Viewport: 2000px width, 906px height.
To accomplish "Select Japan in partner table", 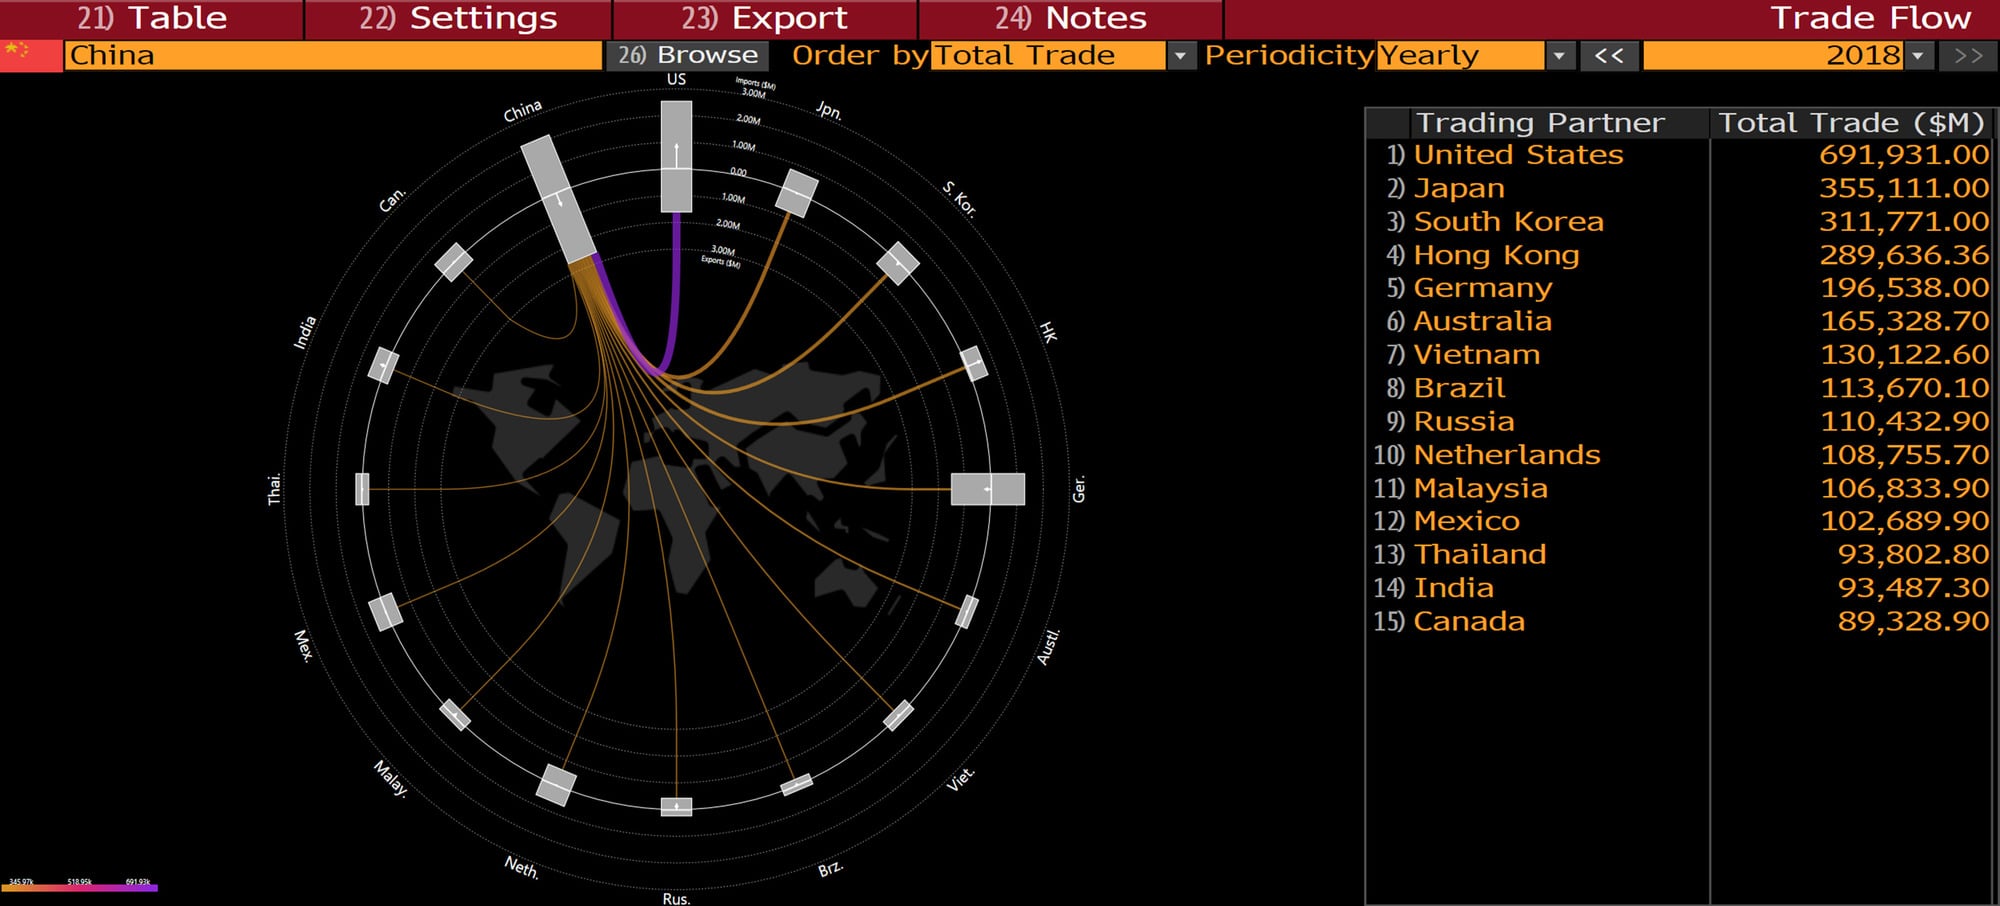I will pos(1459,188).
